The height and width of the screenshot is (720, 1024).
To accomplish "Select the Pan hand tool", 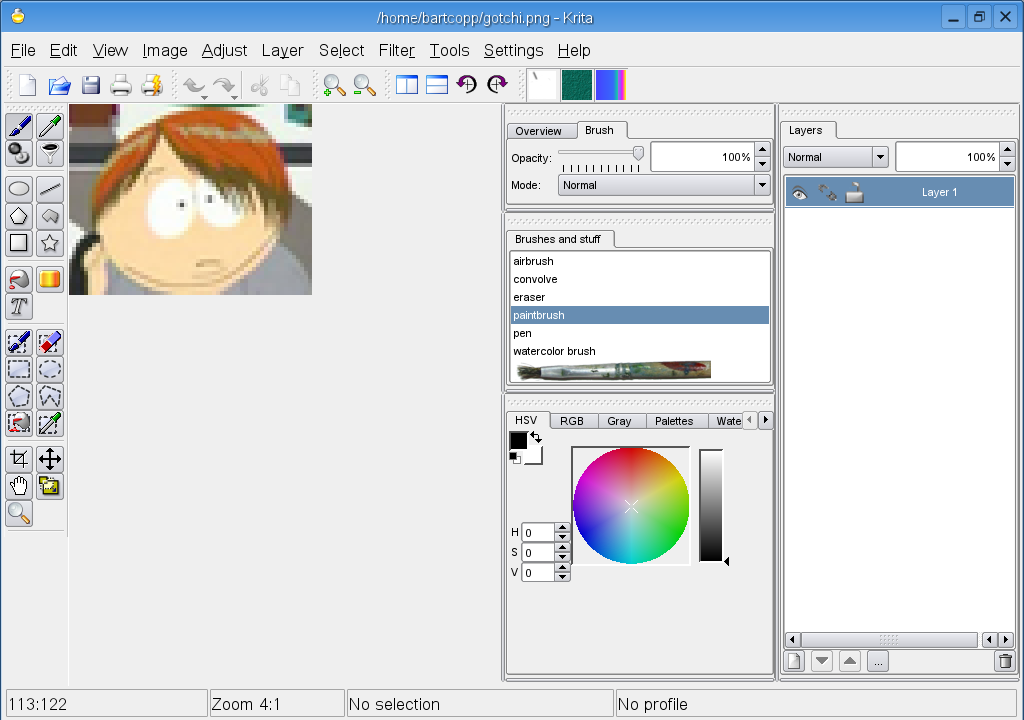I will 19,486.
